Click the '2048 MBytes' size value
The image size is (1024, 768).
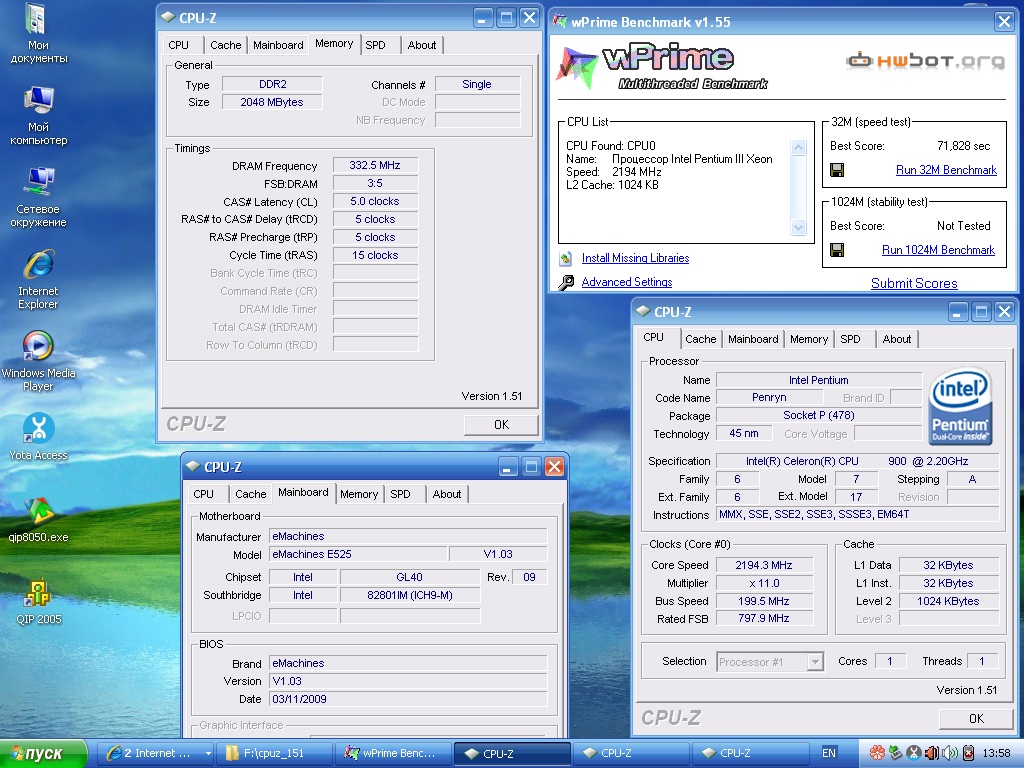pos(272,103)
